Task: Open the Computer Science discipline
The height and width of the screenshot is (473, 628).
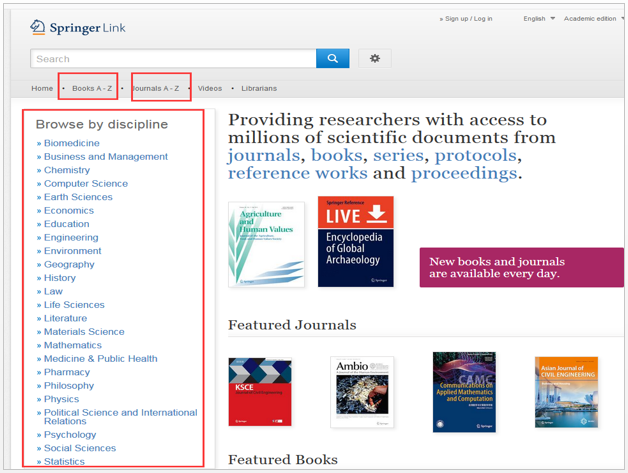Action: point(86,183)
